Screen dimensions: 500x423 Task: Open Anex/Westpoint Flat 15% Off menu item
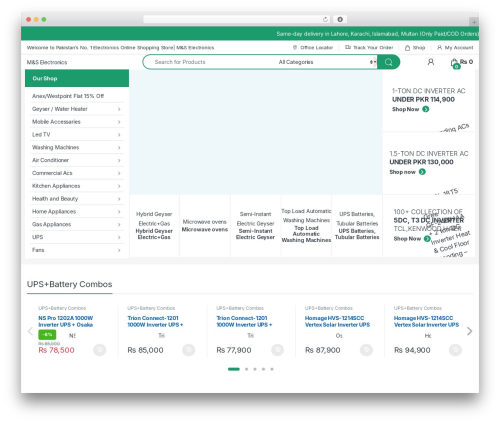click(68, 96)
